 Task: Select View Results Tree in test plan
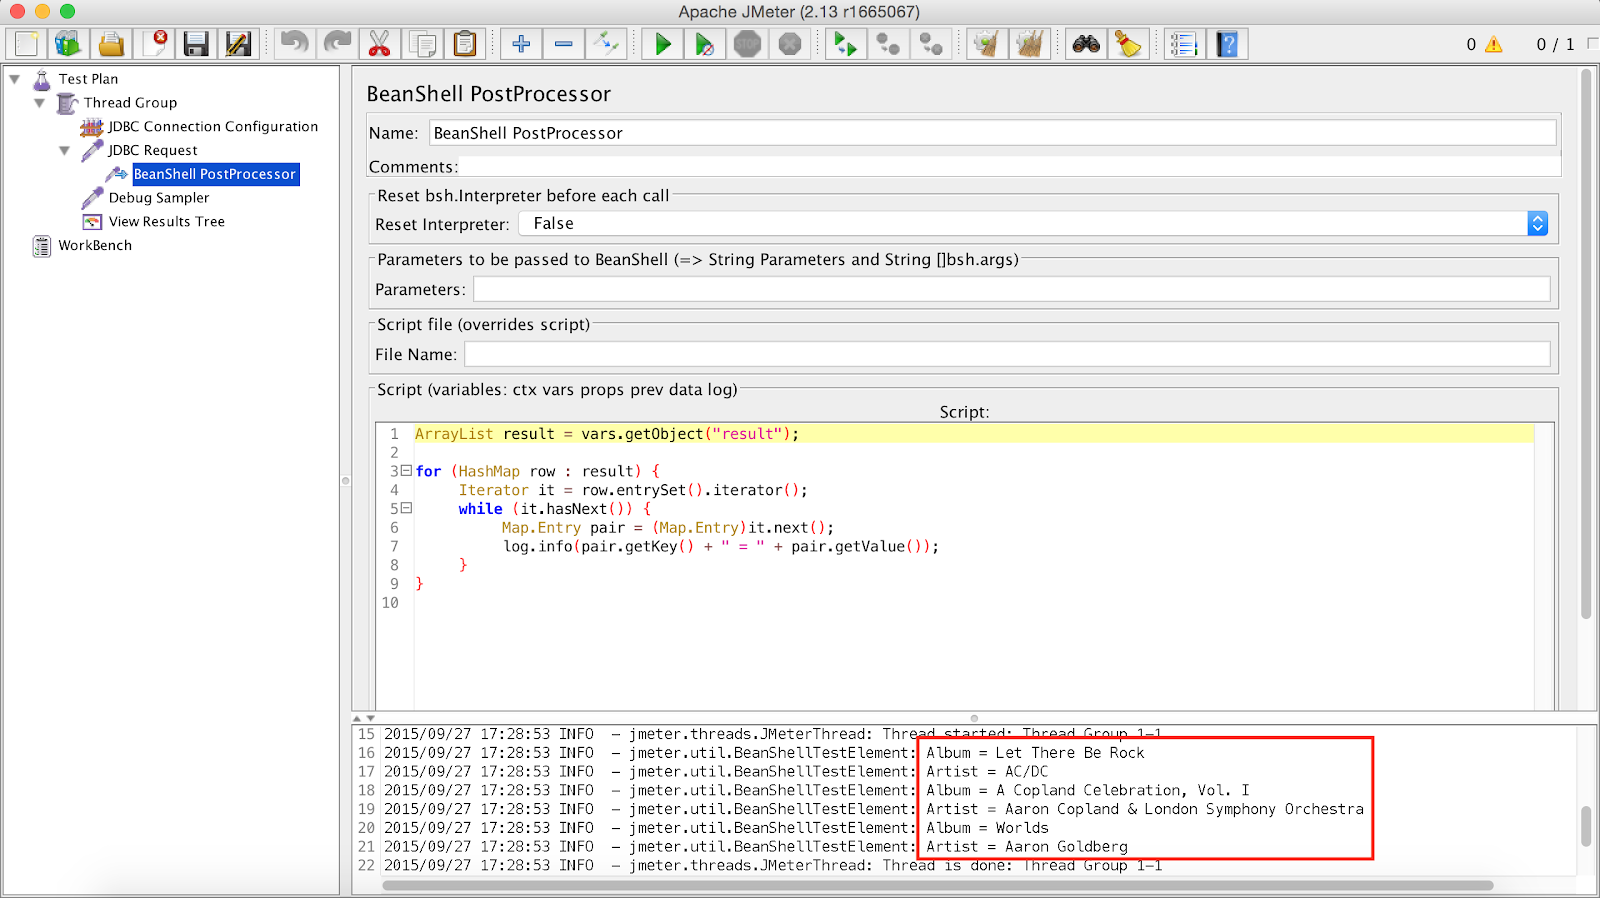(166, 222)
